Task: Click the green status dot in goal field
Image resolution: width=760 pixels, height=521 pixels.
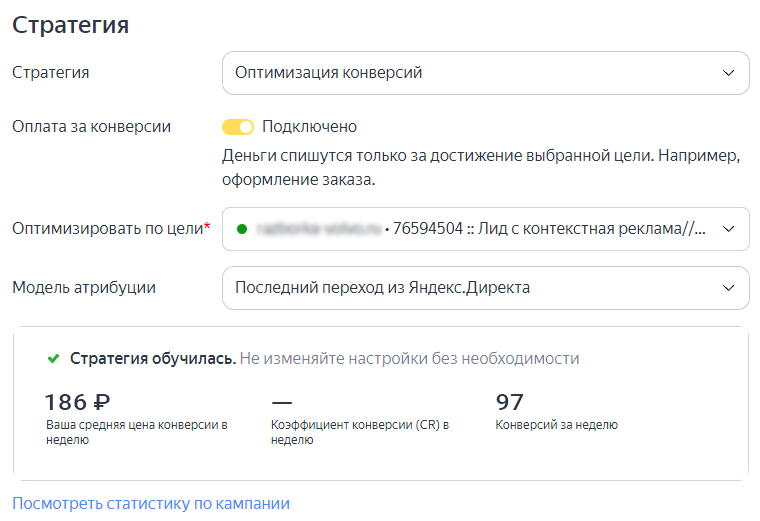Action: pyautogui.click(x=241, y=229)
